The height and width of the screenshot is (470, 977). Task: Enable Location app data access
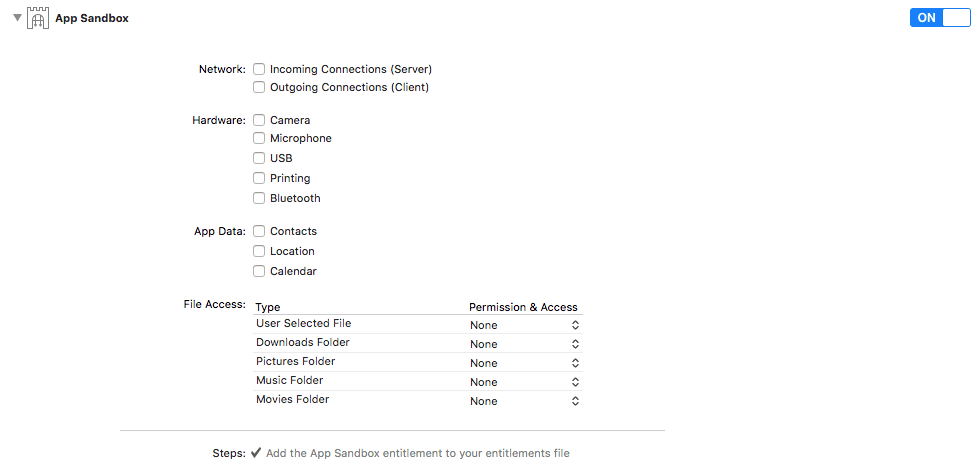tap(260, 252)
